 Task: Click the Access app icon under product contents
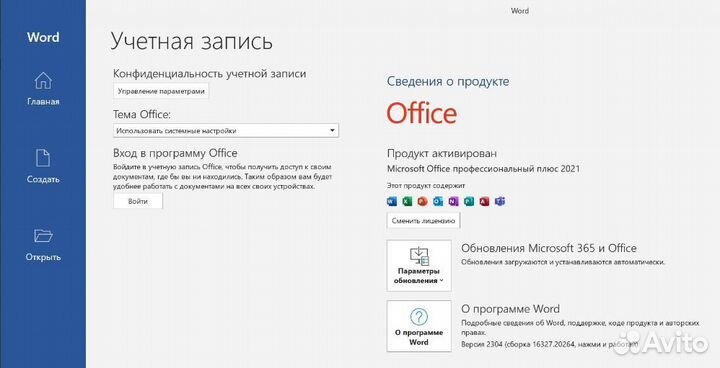coord(484,201)
